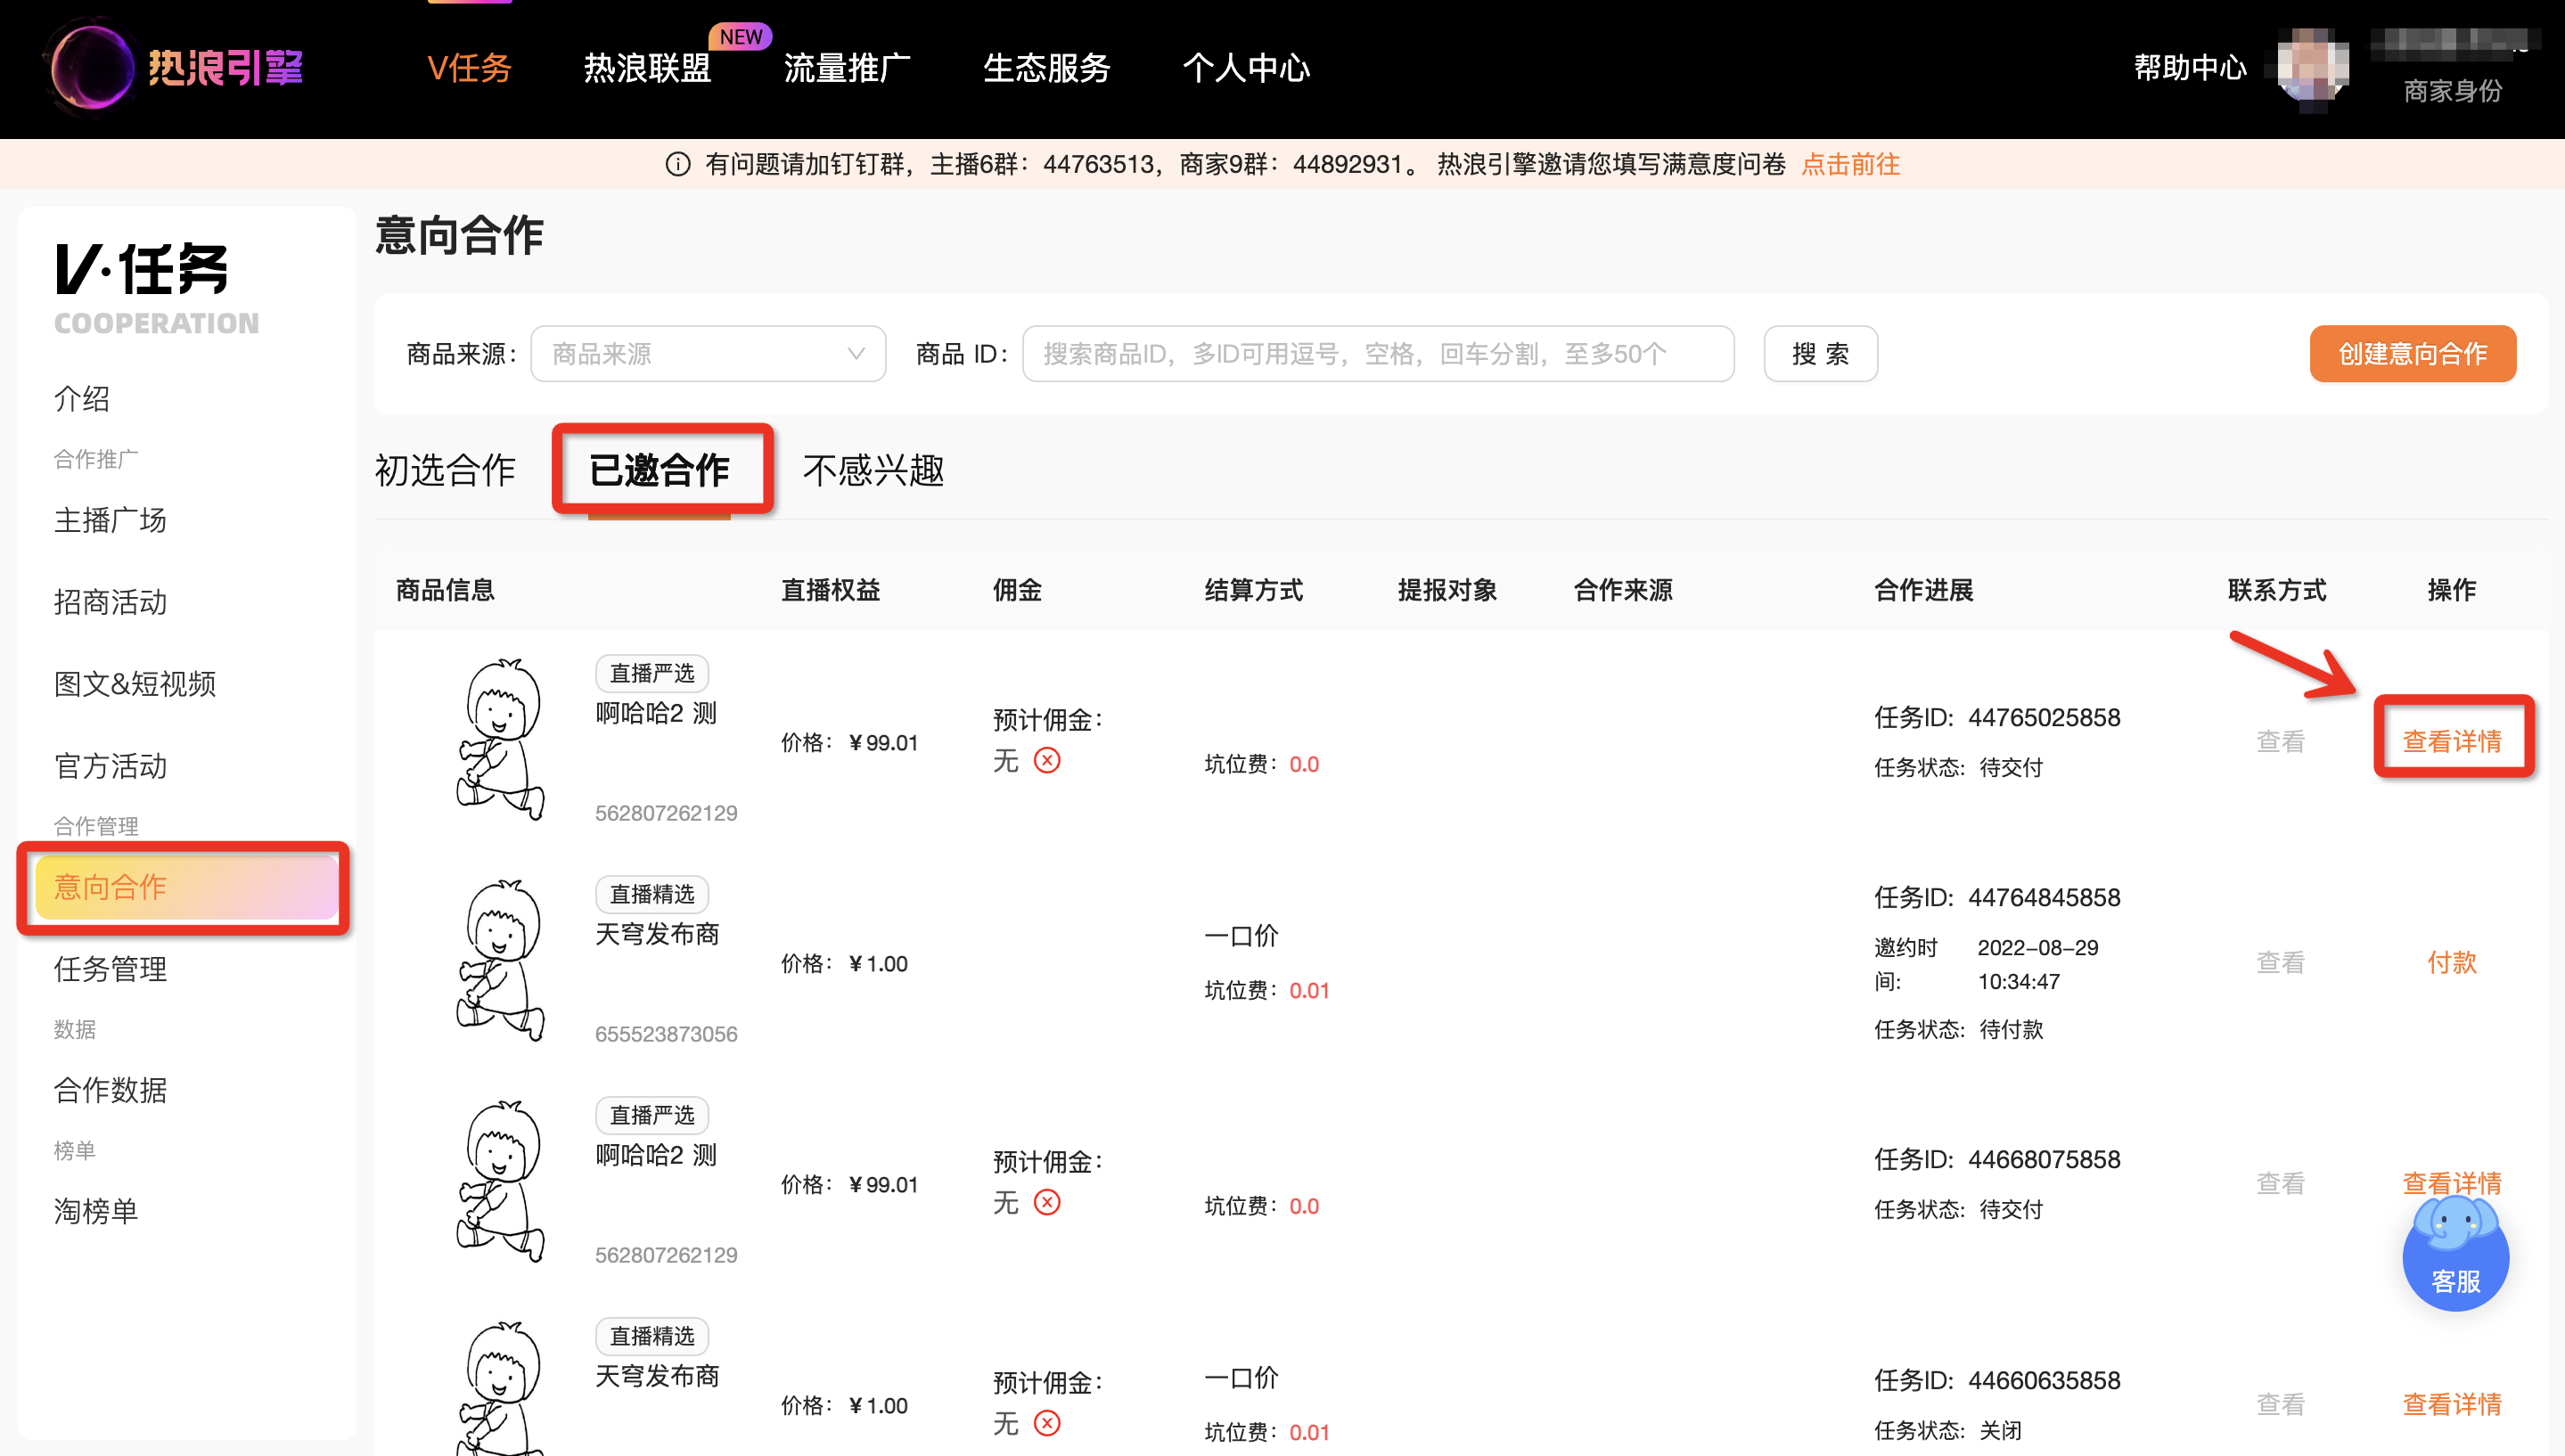Click thumbnail of task 44668075858 row
Viewport: 2565px width, 1456px height.
click(x=501, y=1182)
